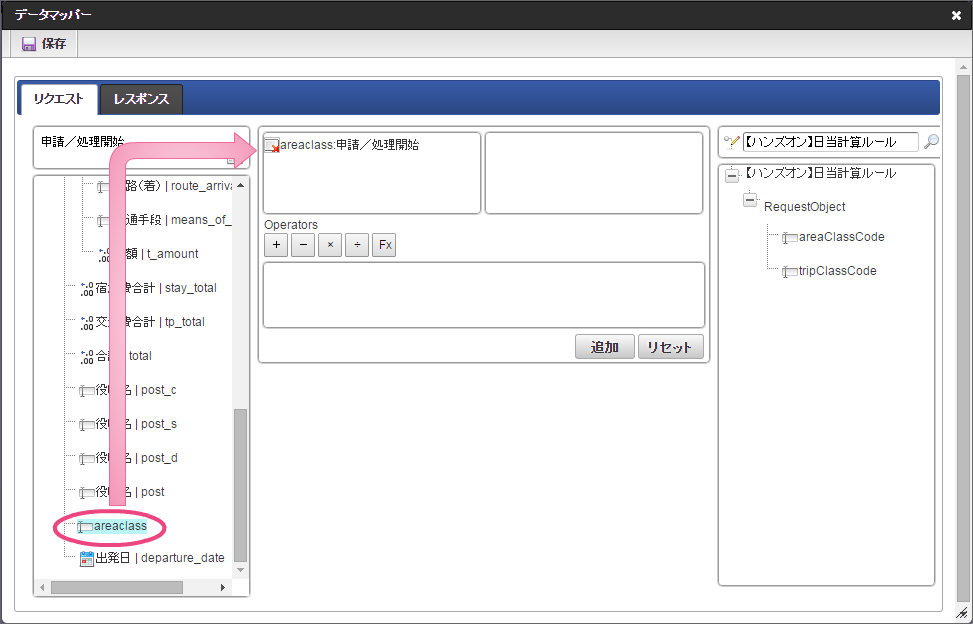
Task: Click the left tree horizontal scrollbar right arrow
Action: [x=223, y=587]
